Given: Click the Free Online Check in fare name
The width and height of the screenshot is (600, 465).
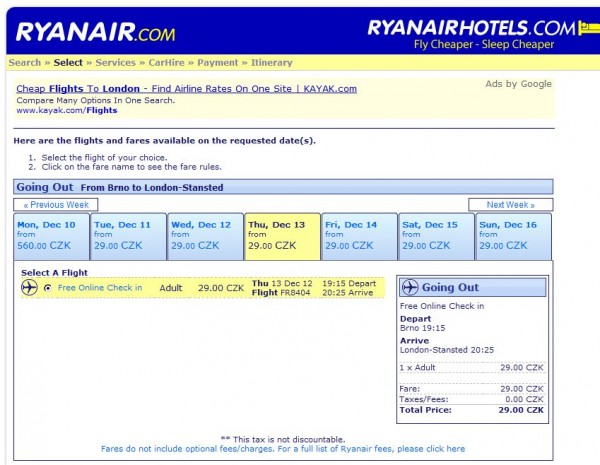Looking at the screenshot, I should coord(99,288).
